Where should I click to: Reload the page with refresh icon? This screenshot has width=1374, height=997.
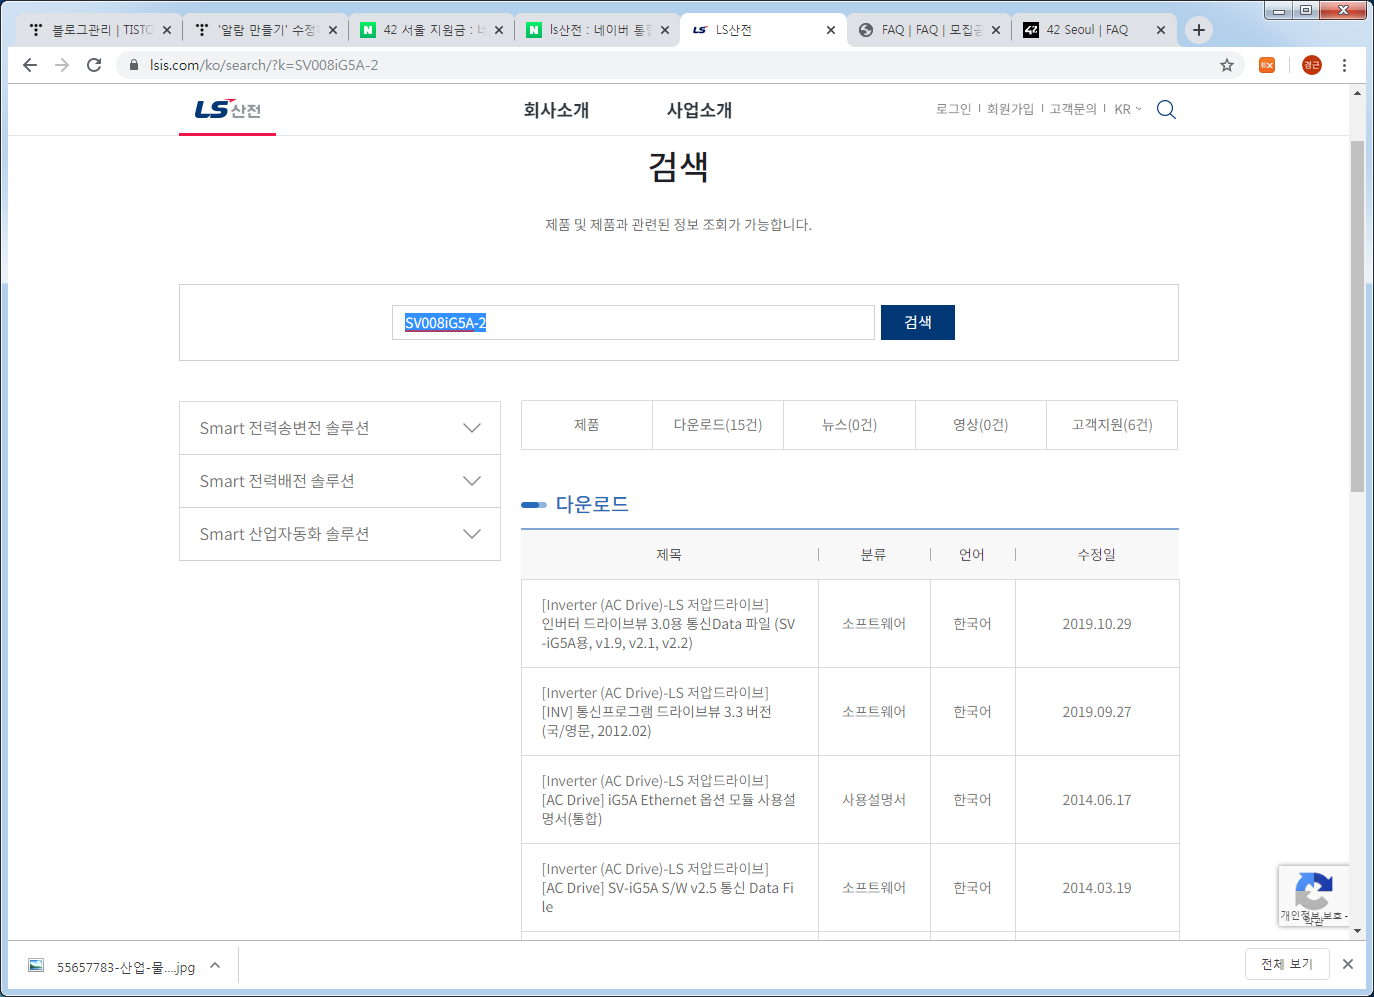click(94, 65)
